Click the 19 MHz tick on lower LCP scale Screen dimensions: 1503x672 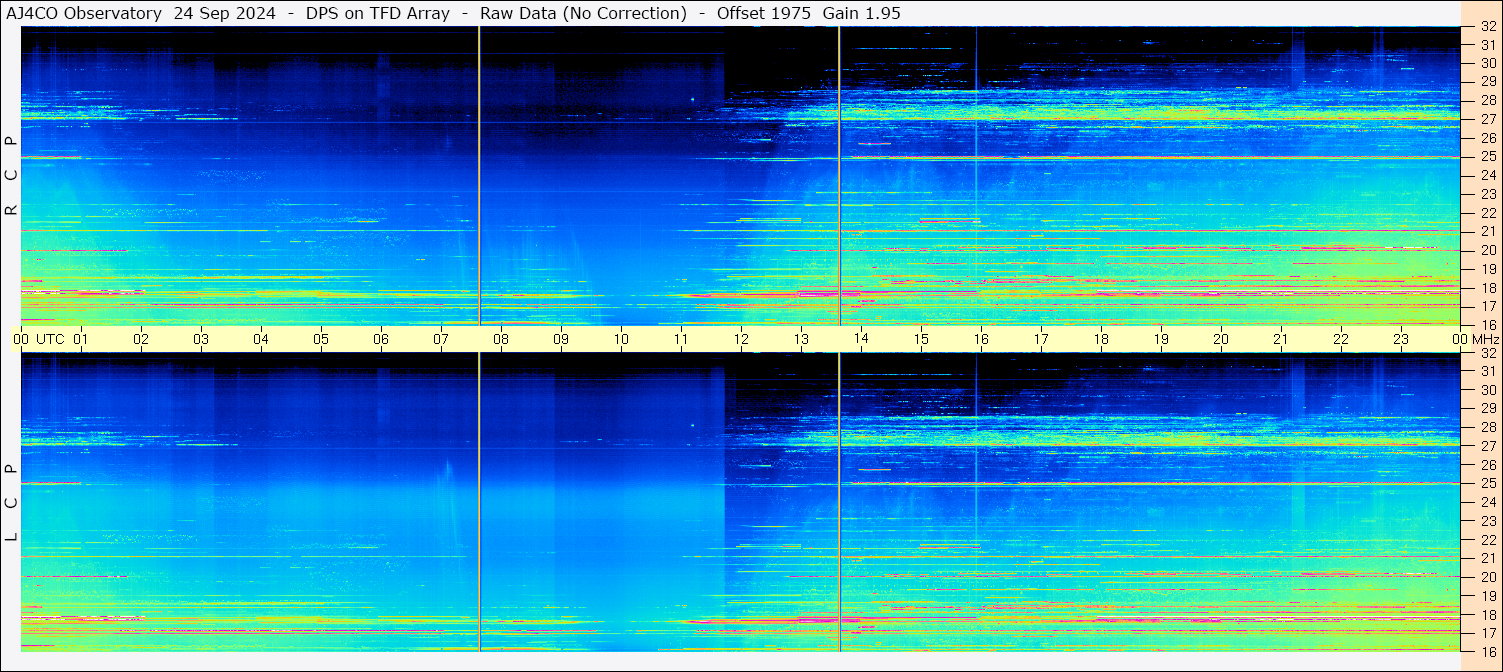point(1487,596)
